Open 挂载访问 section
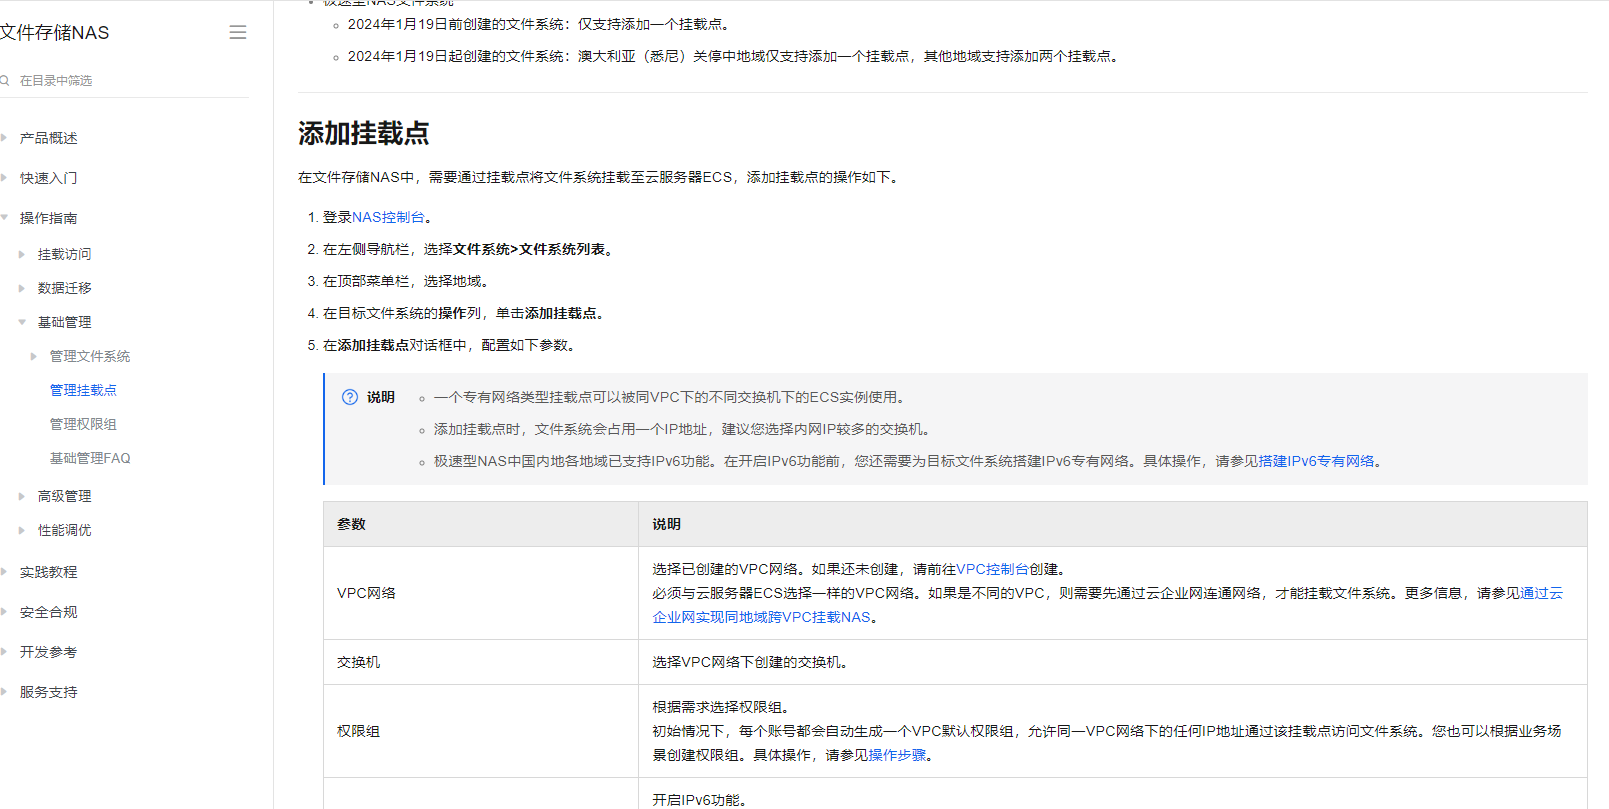 pos(65,254)
